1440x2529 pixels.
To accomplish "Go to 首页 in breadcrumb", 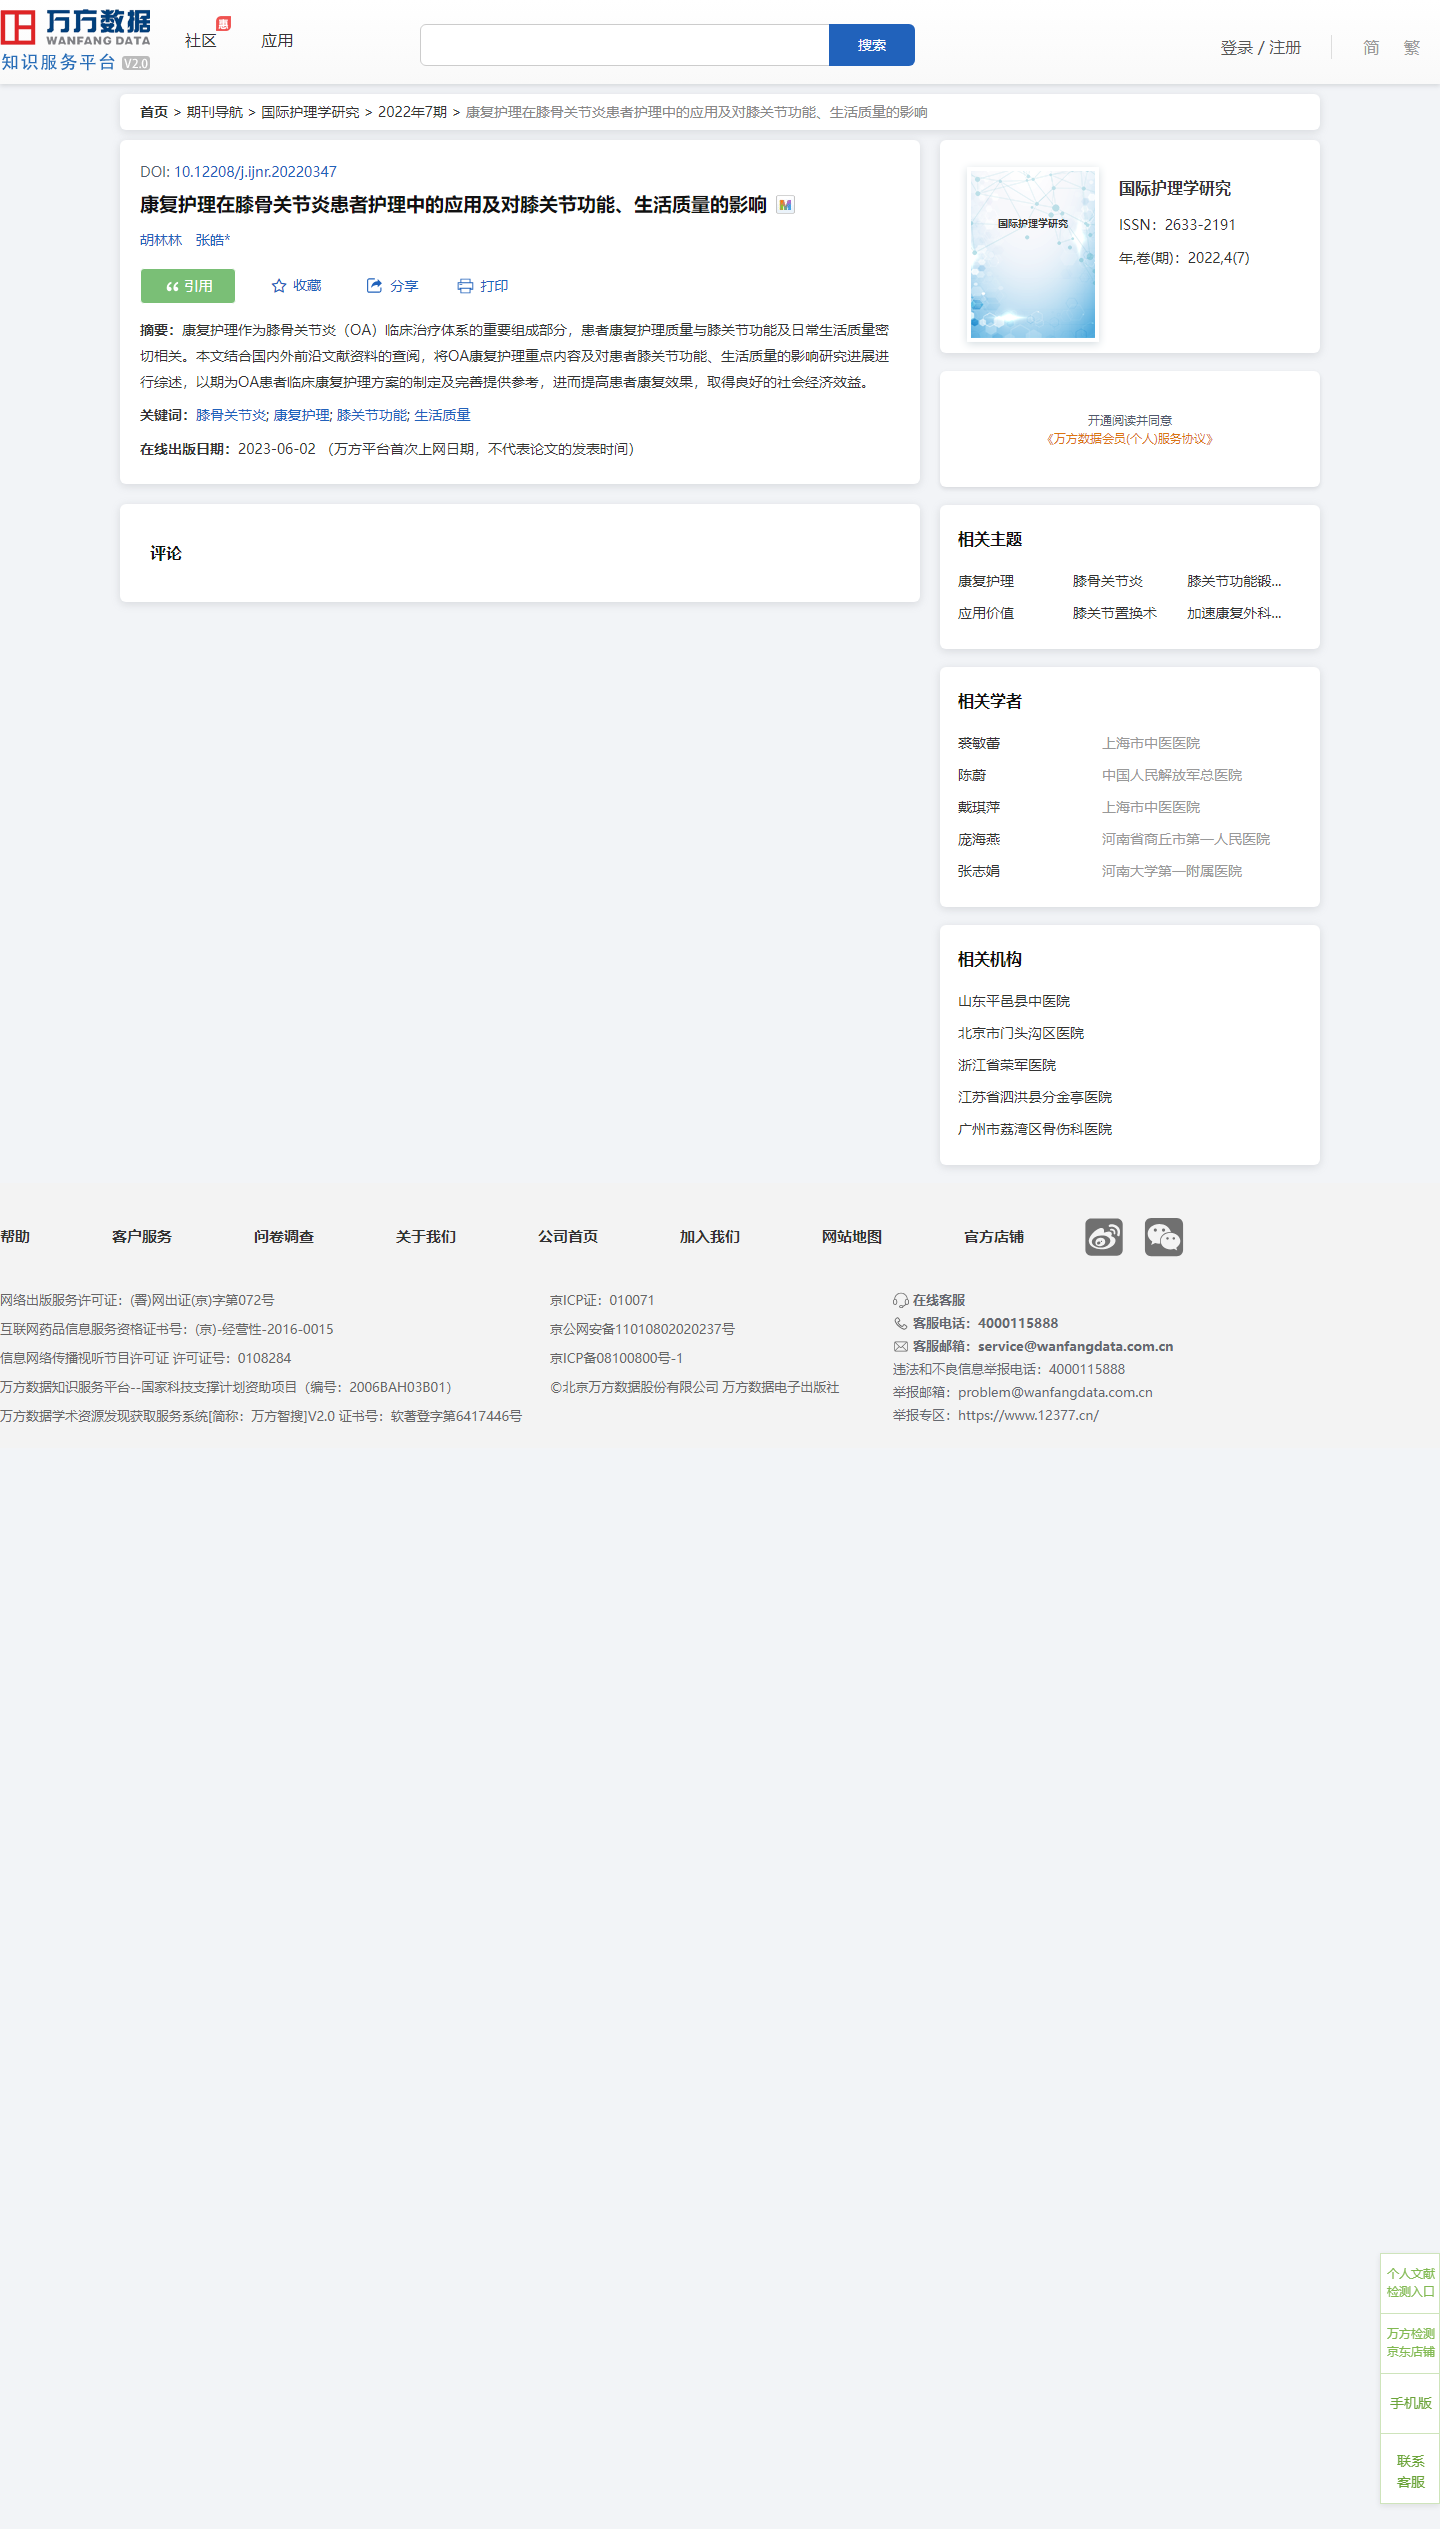I will (154, 112).
